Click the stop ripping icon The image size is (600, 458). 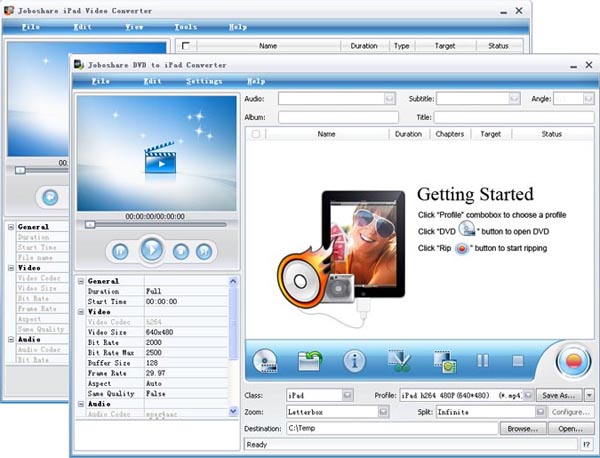(x=518, y=360)
